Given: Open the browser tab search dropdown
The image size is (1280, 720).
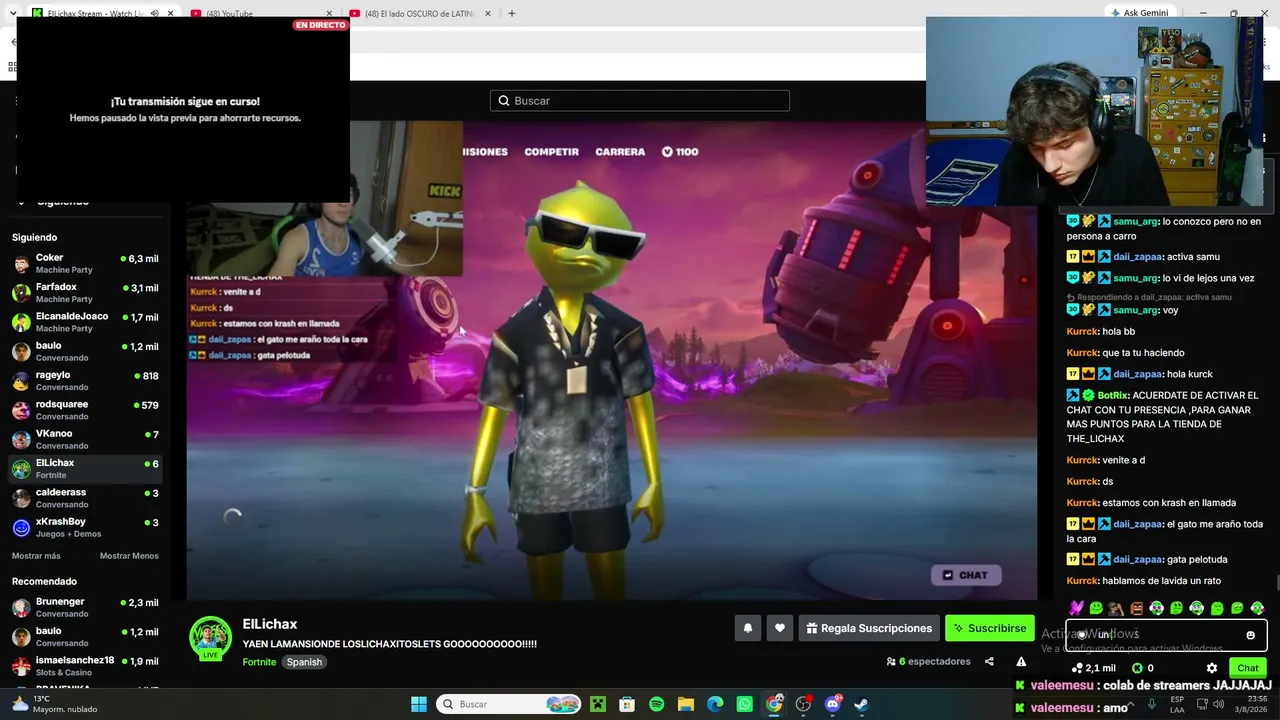Looking at the screenshot, I should (x=12, y=13).
